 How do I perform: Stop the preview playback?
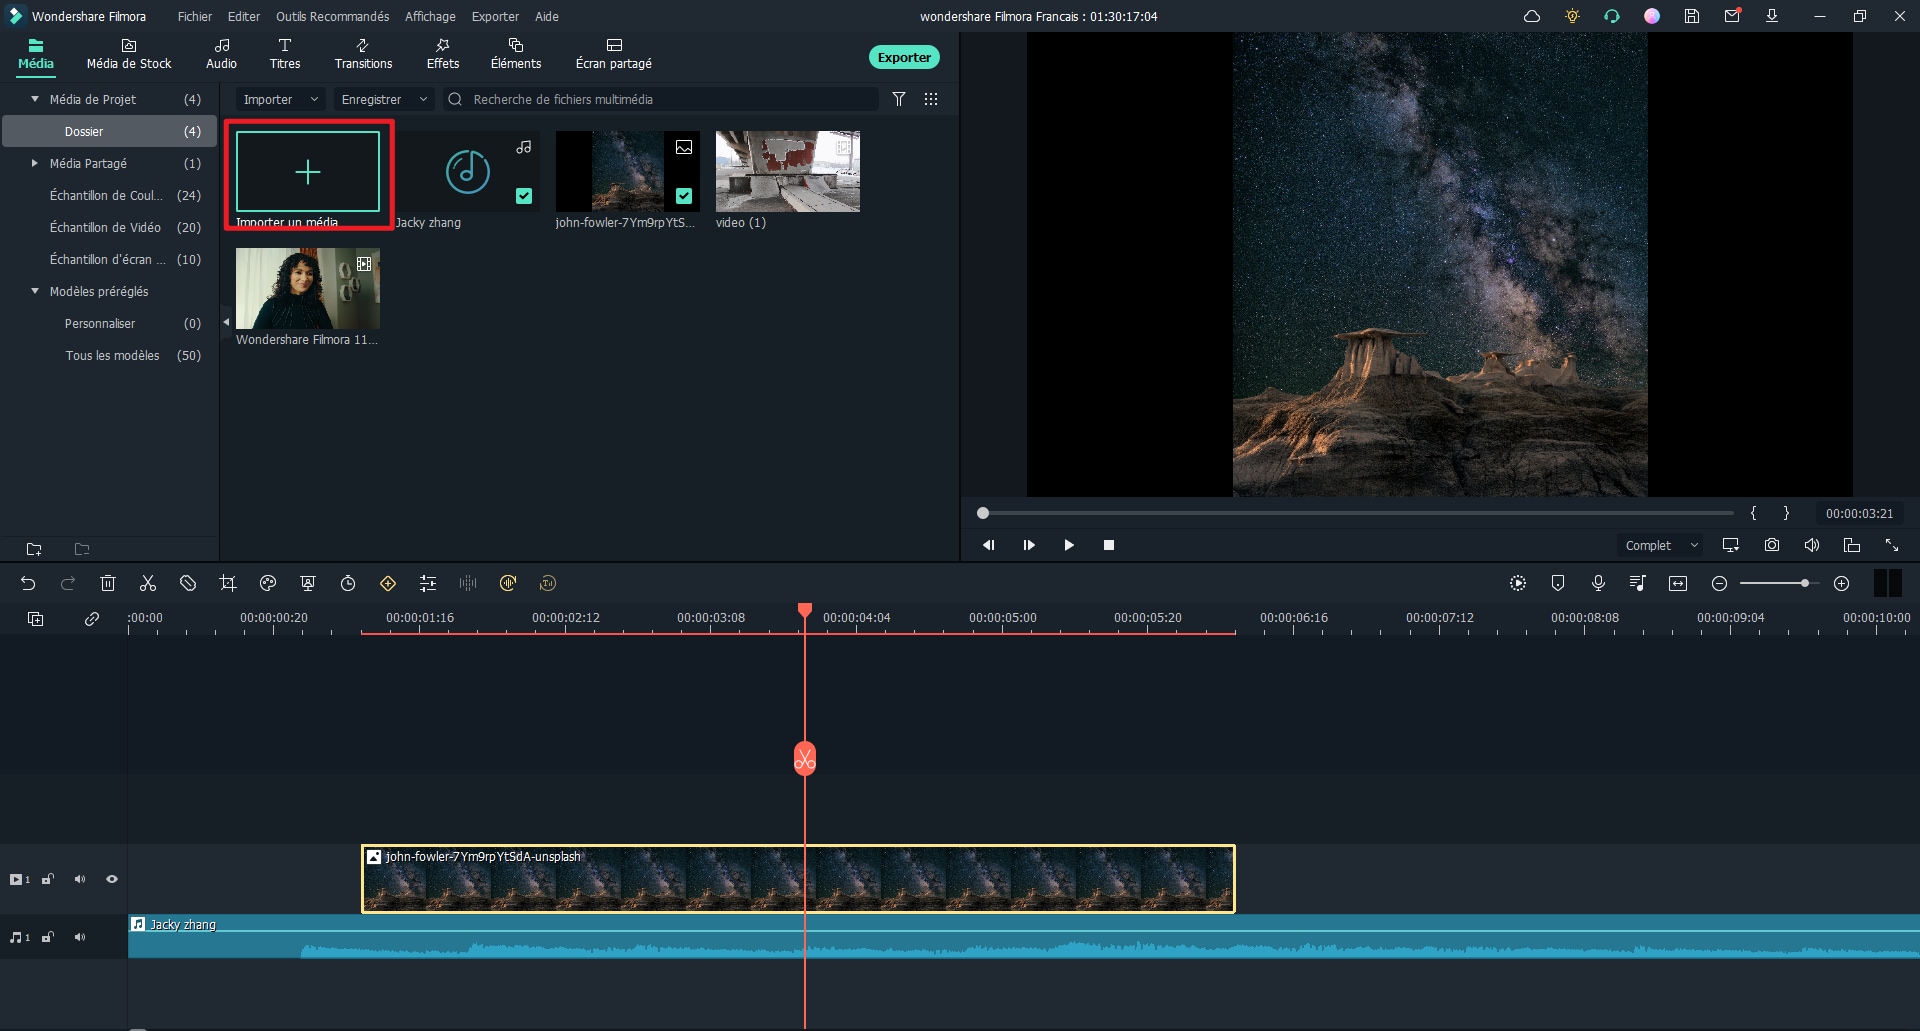(x=1109, y=545)
